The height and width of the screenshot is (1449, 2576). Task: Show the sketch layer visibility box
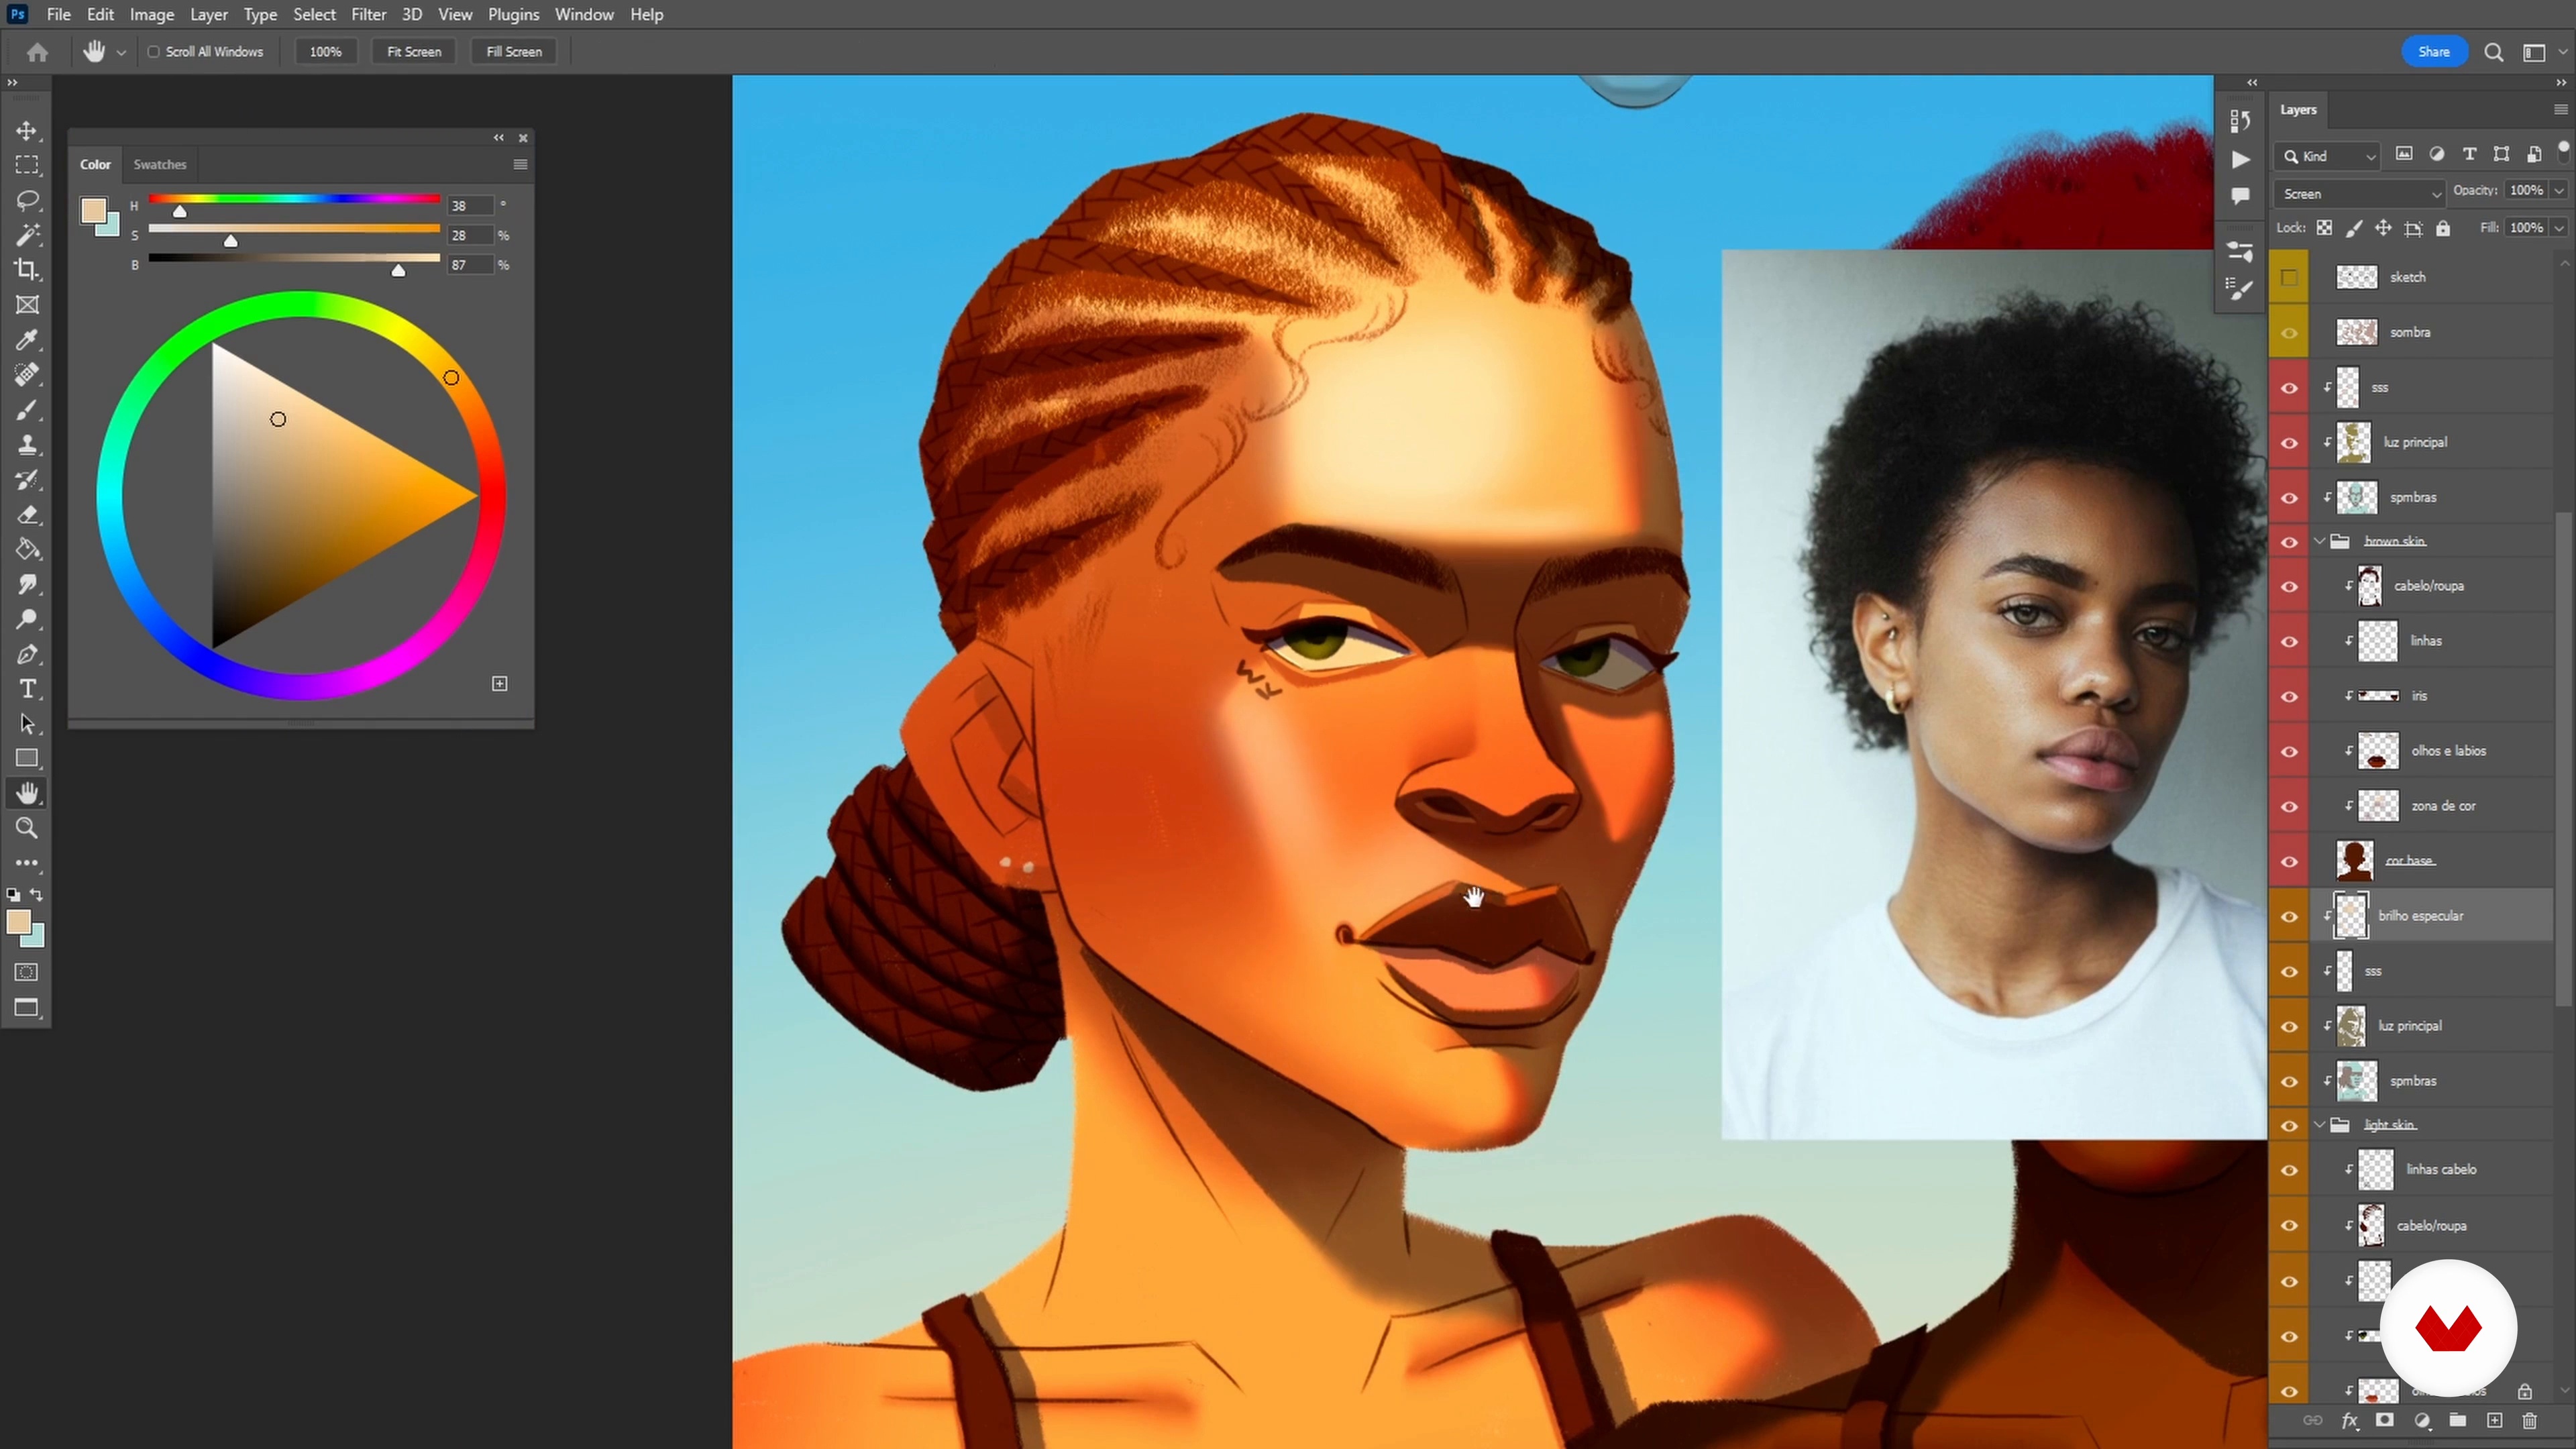pos(2289,277)
